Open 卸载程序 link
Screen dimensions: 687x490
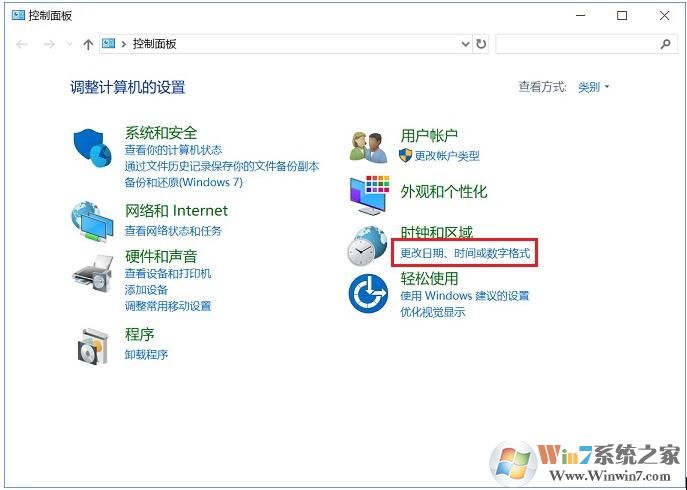(146, 354)
